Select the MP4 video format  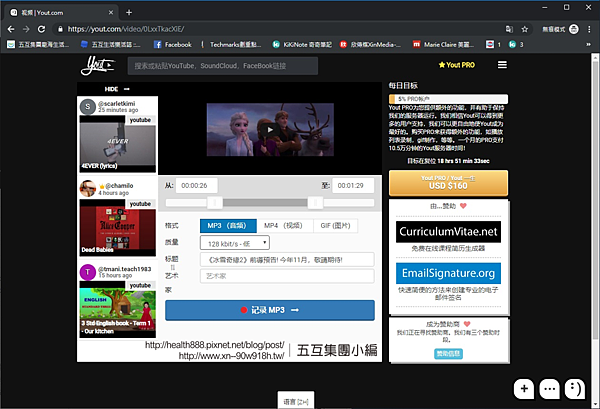click(x=285, y=226)
